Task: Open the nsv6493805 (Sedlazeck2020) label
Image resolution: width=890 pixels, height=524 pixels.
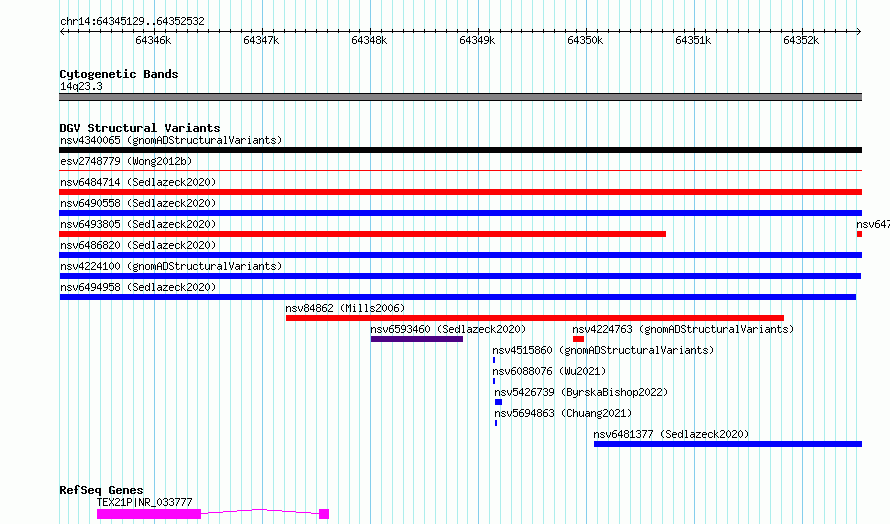Action: [138, 224]
